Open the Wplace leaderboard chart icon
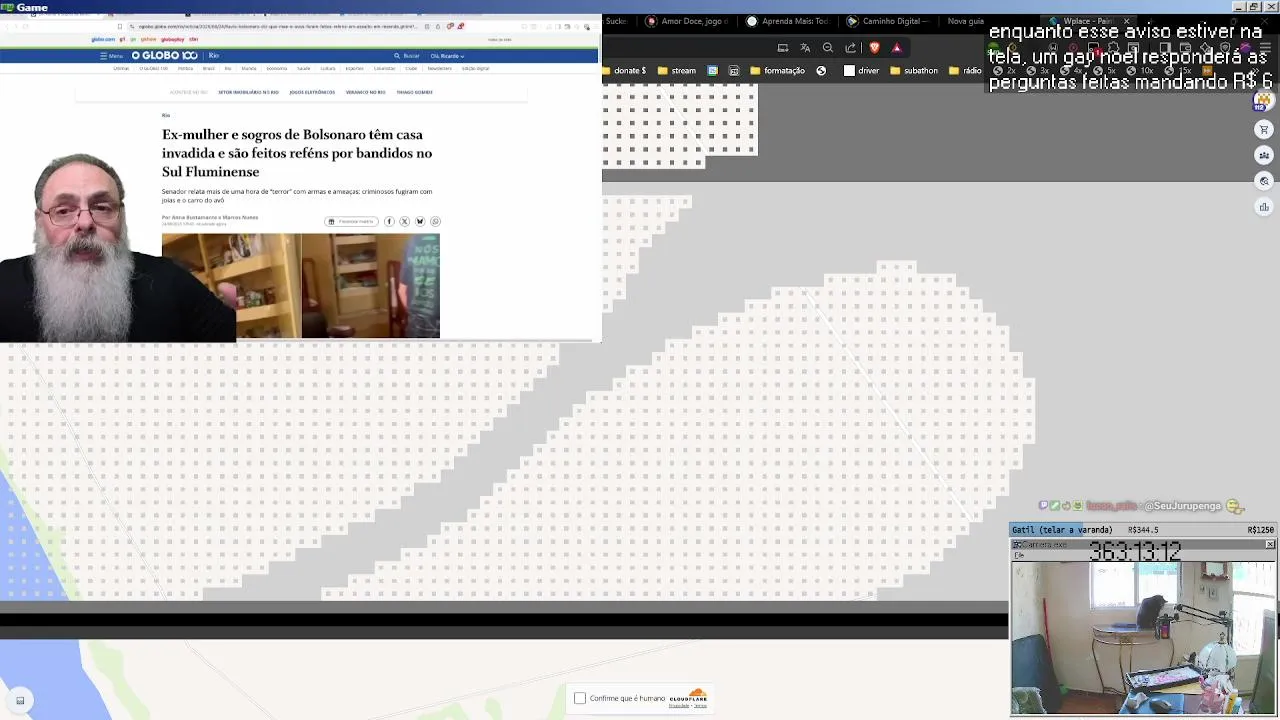The width and height of the screenshot is (1280, 720). (x=1264, y=207)
